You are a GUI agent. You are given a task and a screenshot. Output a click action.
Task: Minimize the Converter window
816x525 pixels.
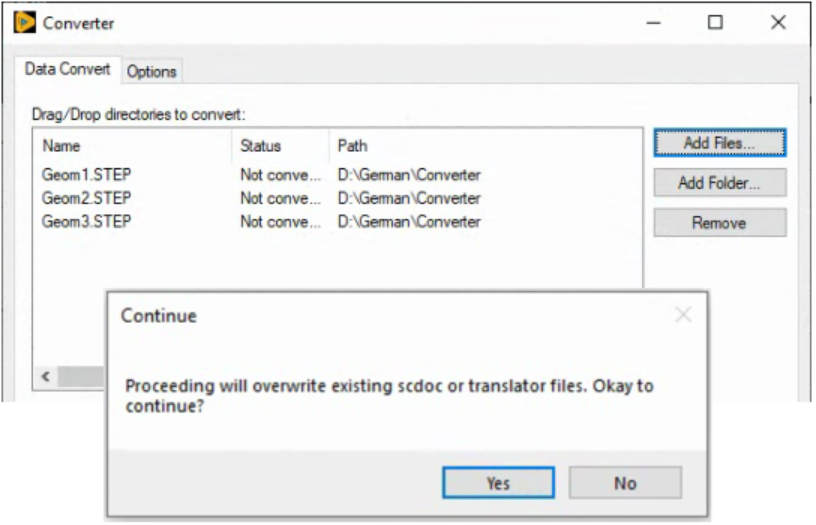tap(654, 22)
